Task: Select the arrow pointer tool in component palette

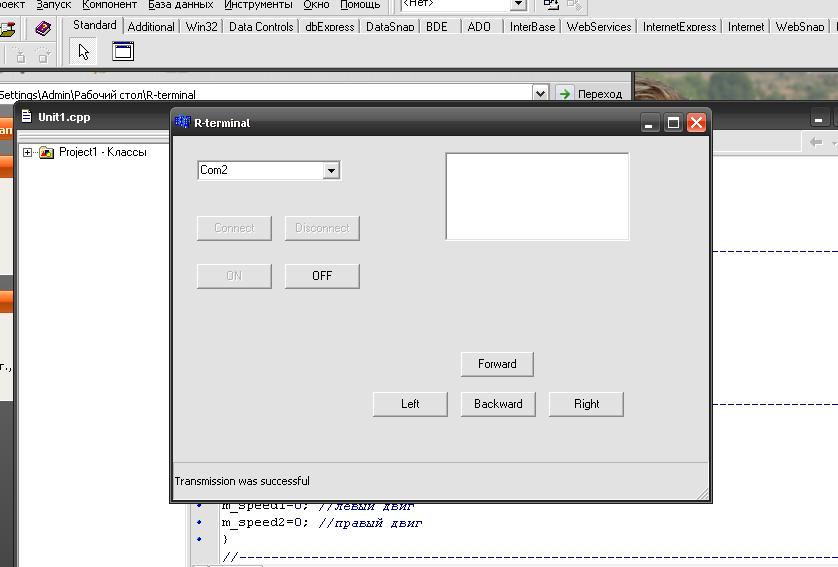Action: tap(84, 52)
